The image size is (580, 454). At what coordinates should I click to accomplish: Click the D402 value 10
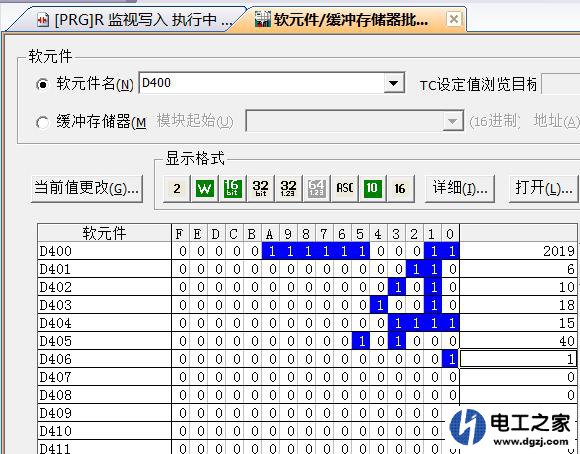click(518, 287)
